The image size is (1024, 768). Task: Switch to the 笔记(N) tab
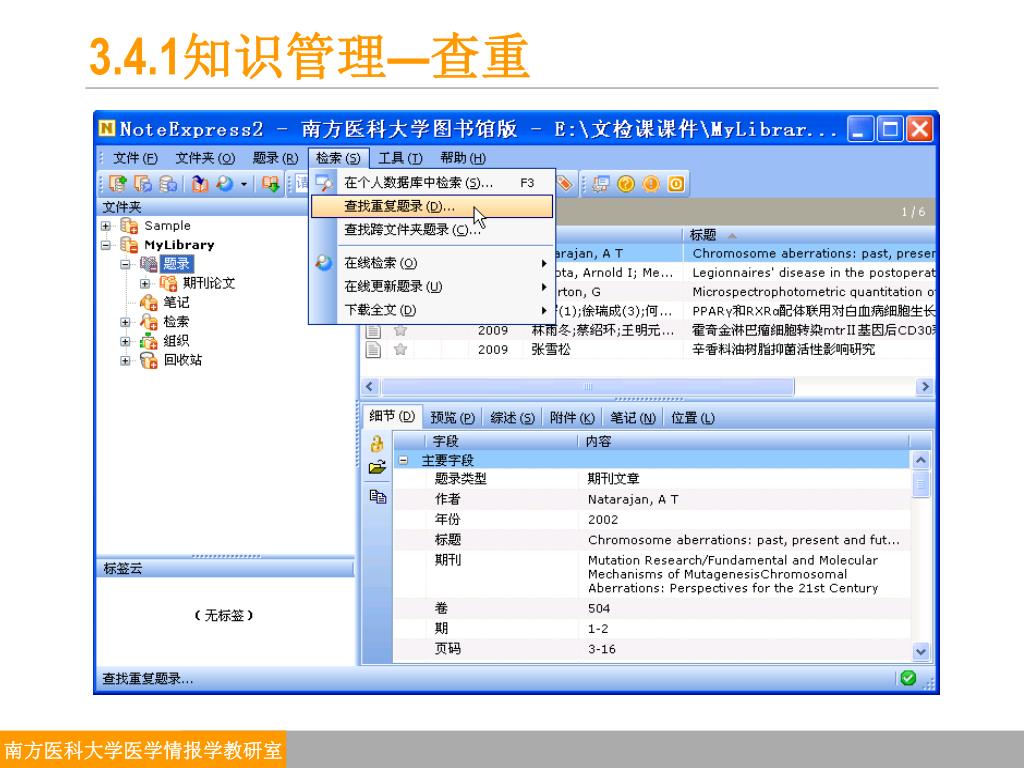pyautogui.click(x=633, y=418)
